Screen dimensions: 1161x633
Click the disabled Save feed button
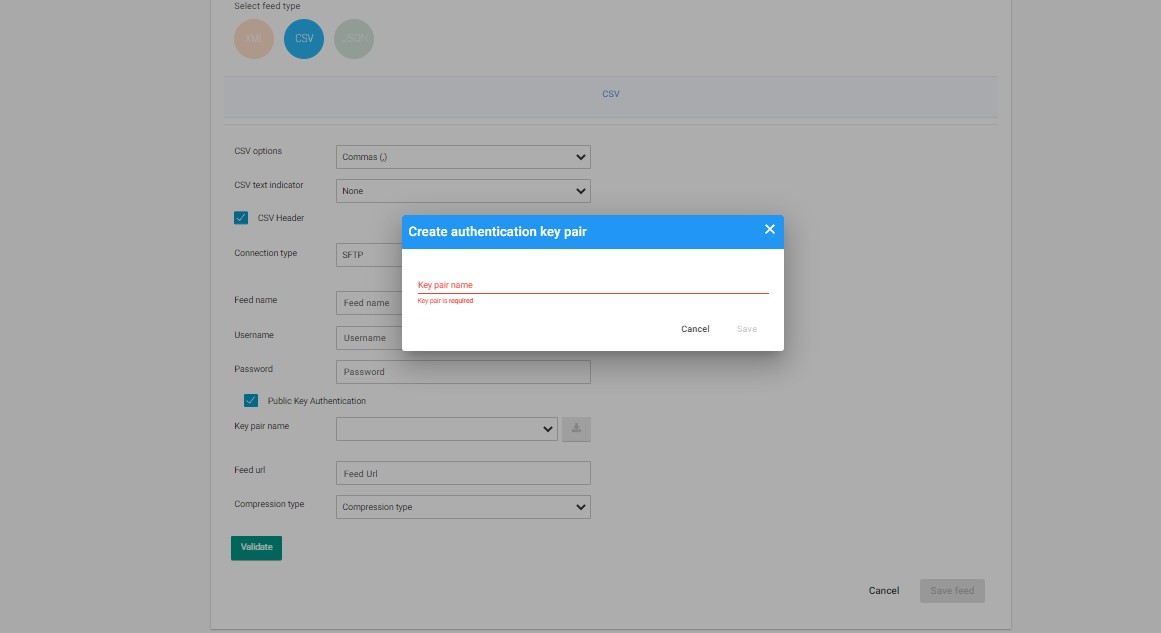coord(951,591)
